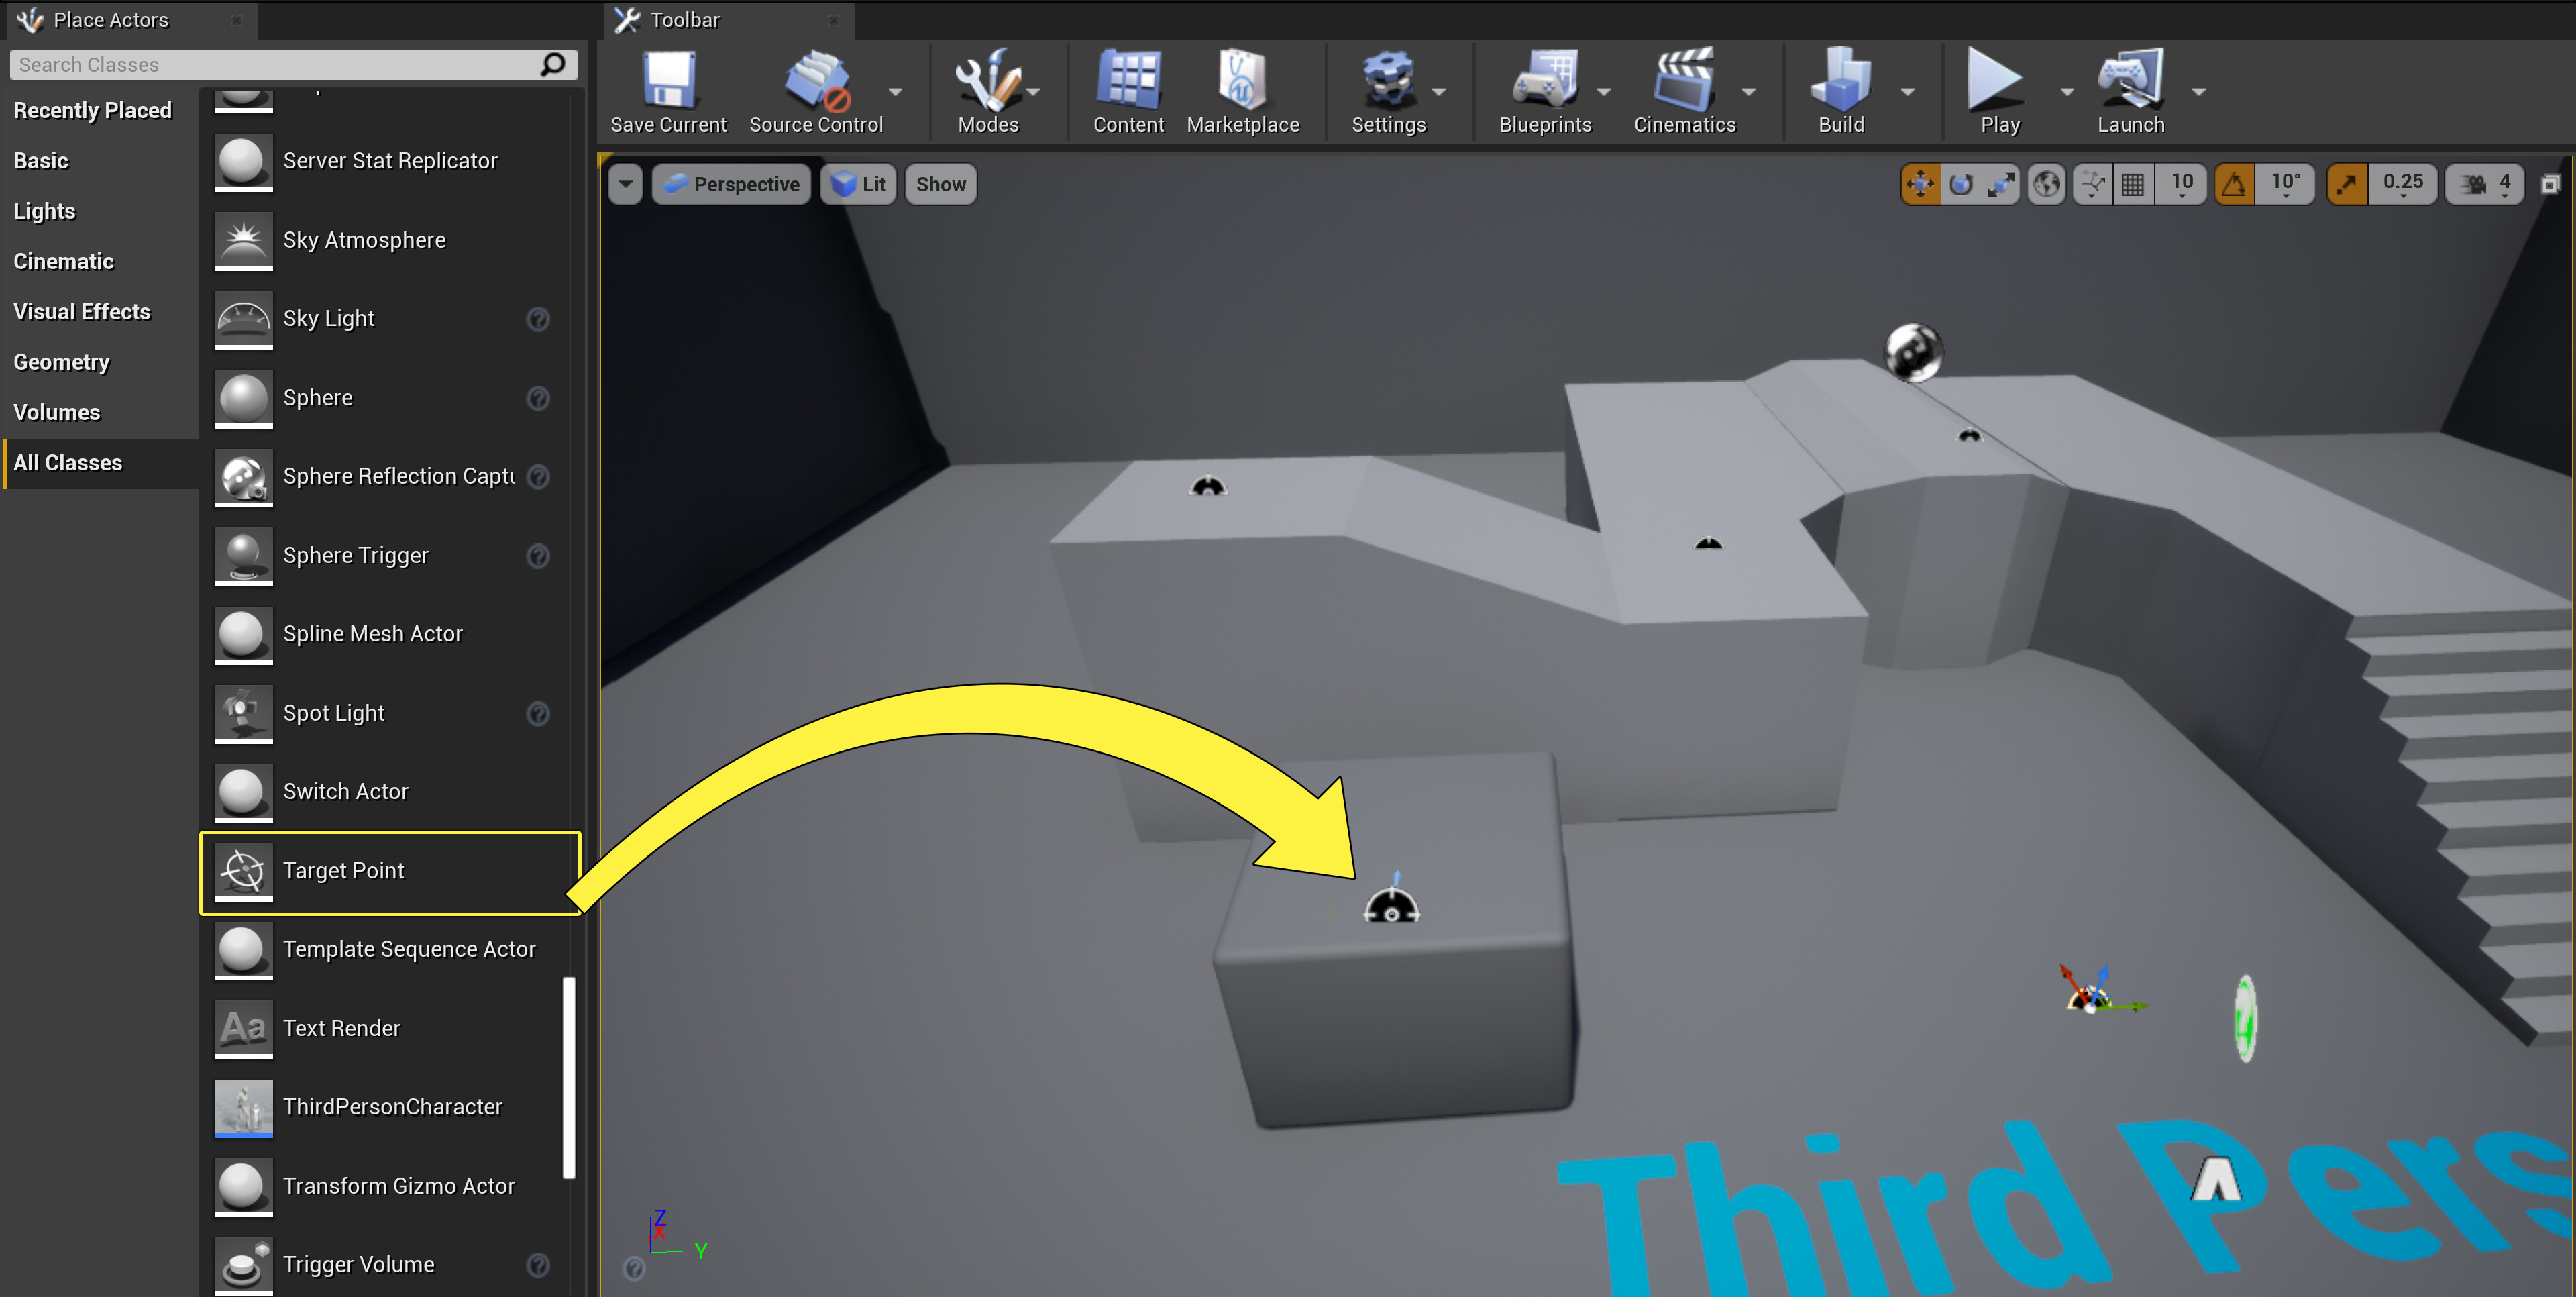The image size is (2576, 1297).
Task: Click the world coordinate system globe icon
Action: 2047,184
